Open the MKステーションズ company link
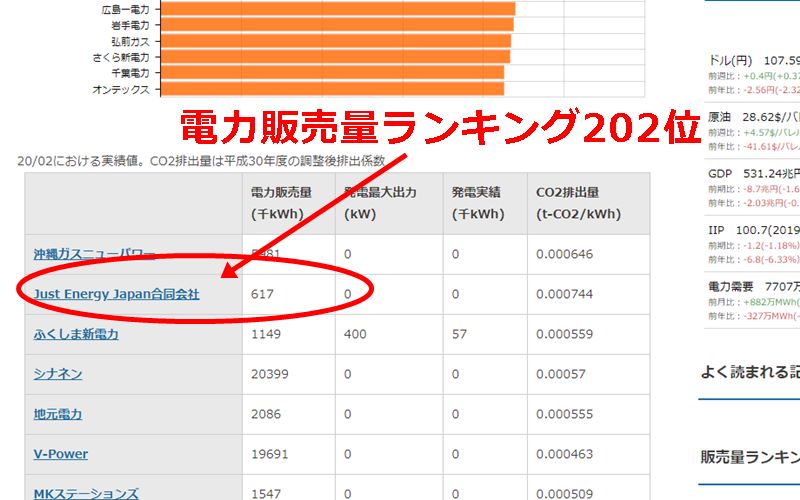The height and width of the screenshot is (500, 800). (86, 494)
